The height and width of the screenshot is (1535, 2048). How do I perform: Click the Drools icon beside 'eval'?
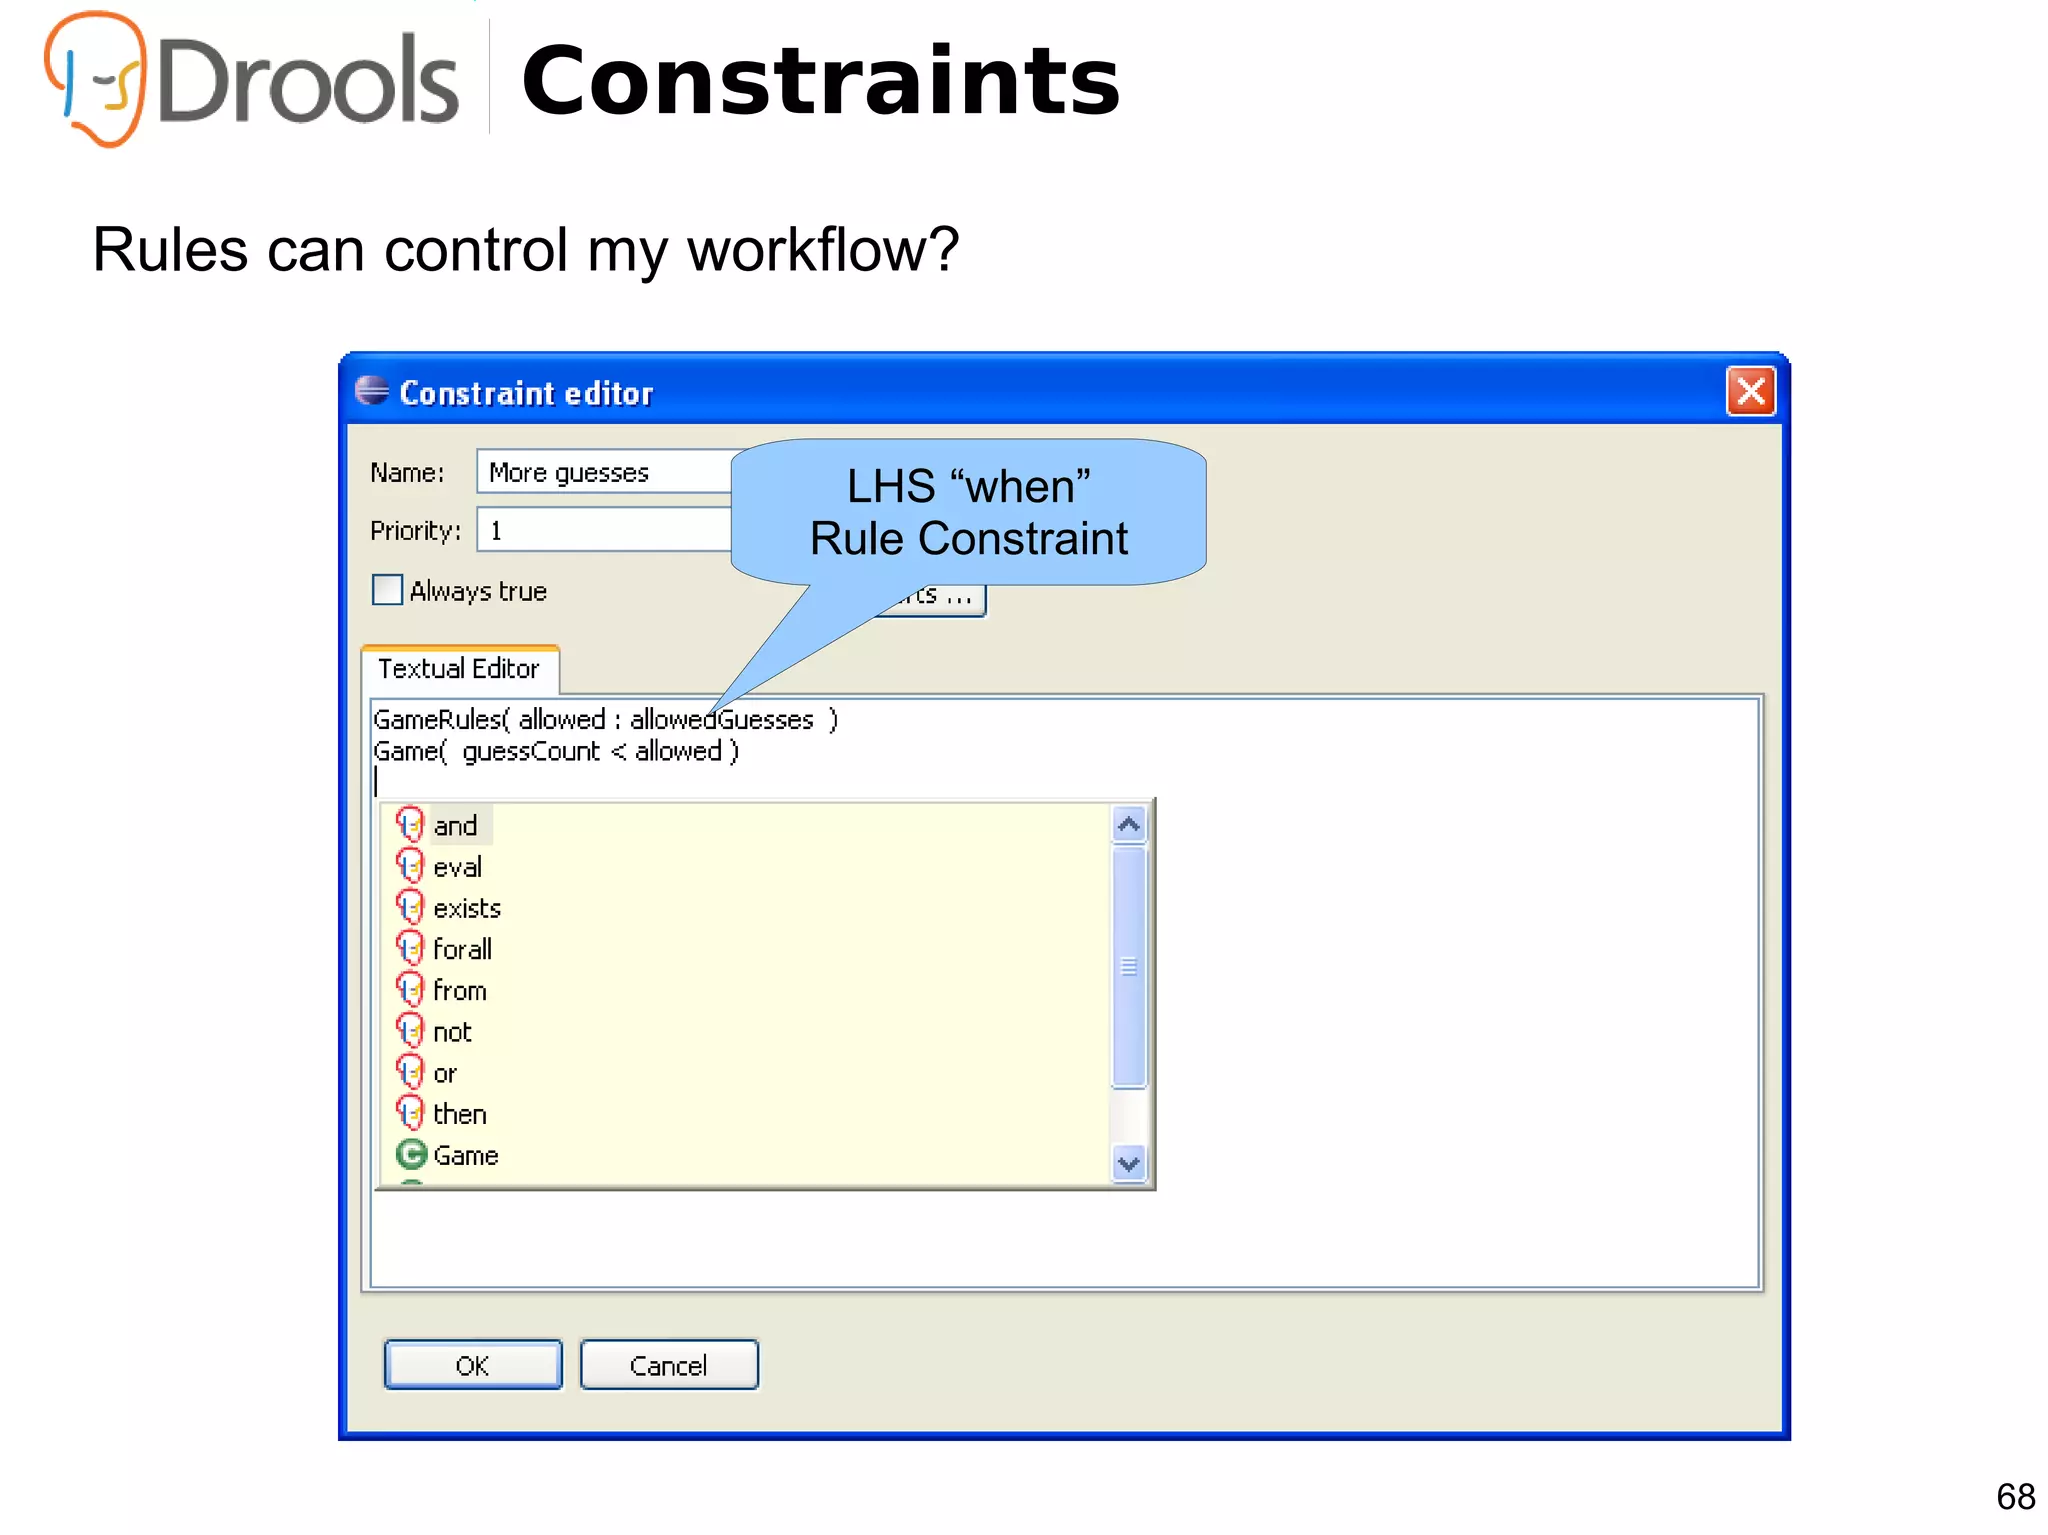click(410, 866)
